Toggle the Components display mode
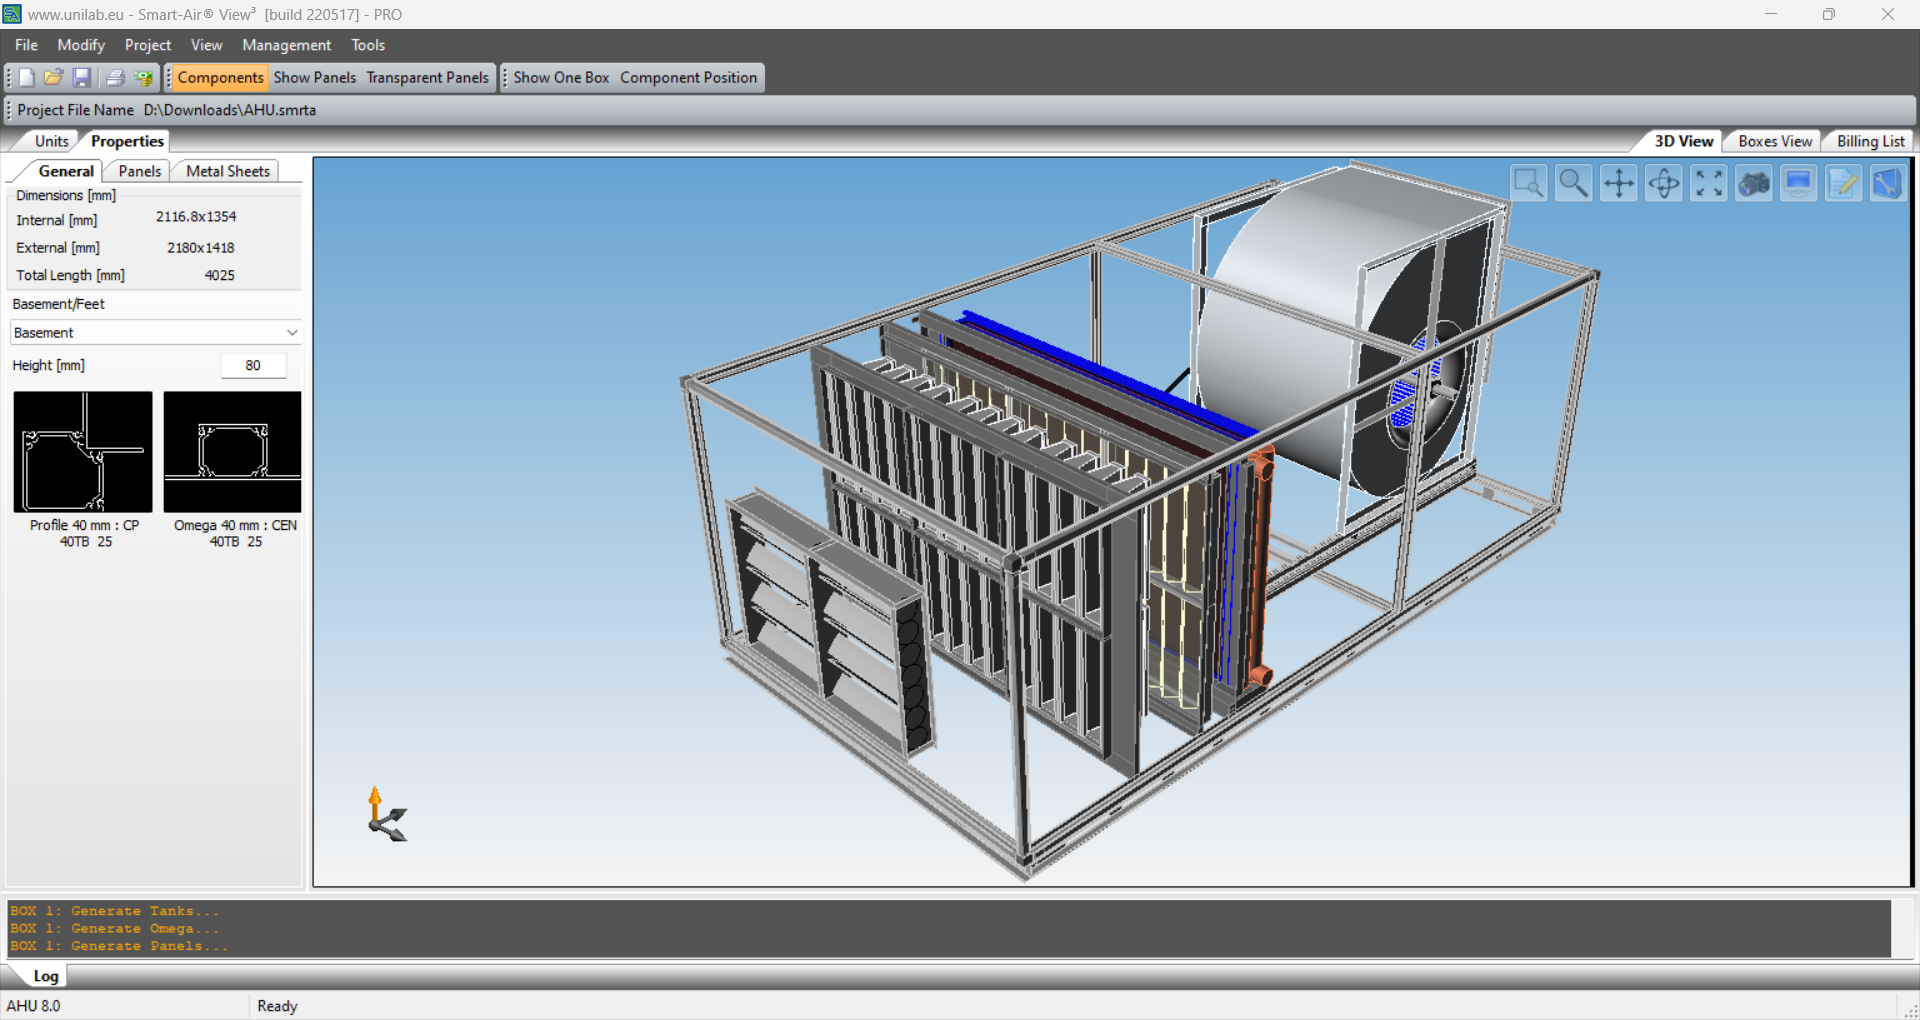Viewport: 1920px width, 1020px height. tap(220, 77)
